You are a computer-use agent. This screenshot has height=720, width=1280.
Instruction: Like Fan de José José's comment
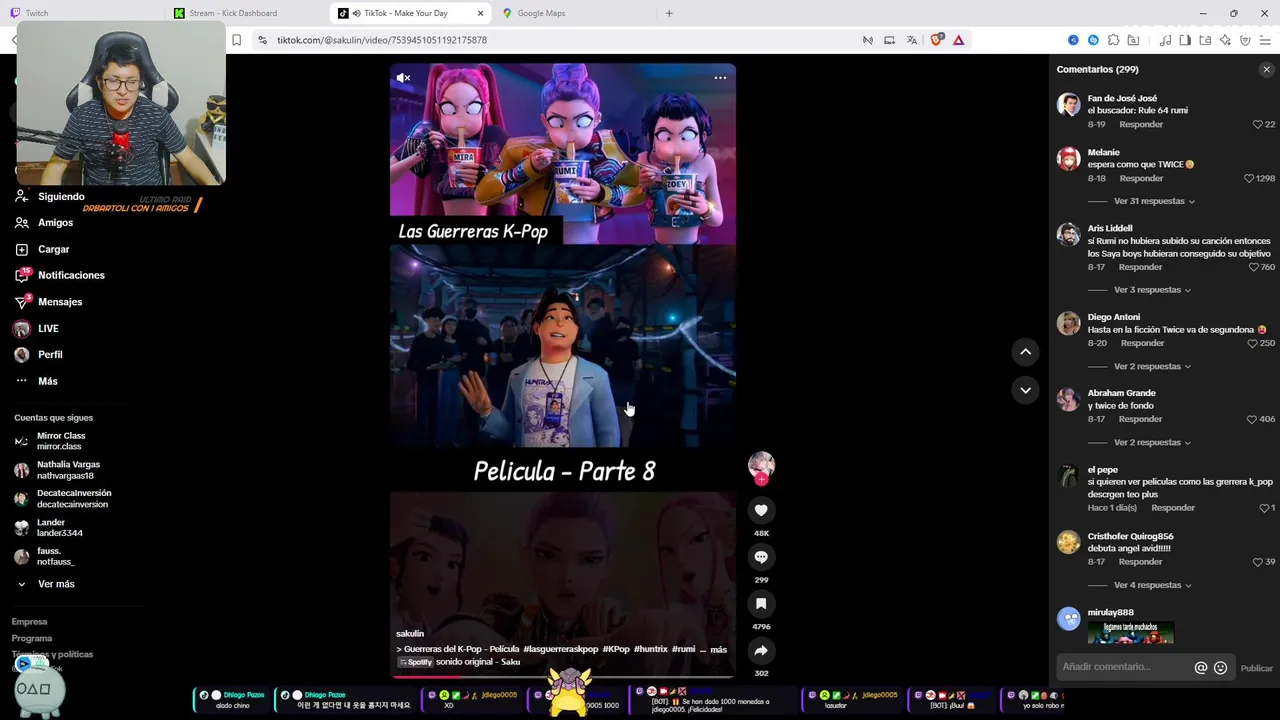point(1258,125)
